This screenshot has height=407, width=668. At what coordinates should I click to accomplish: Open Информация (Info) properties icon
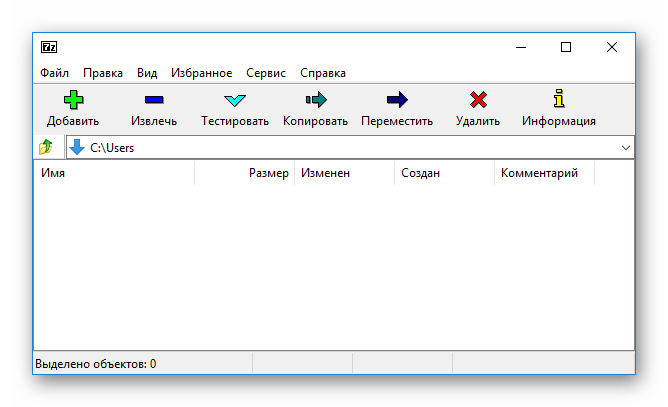559,99
